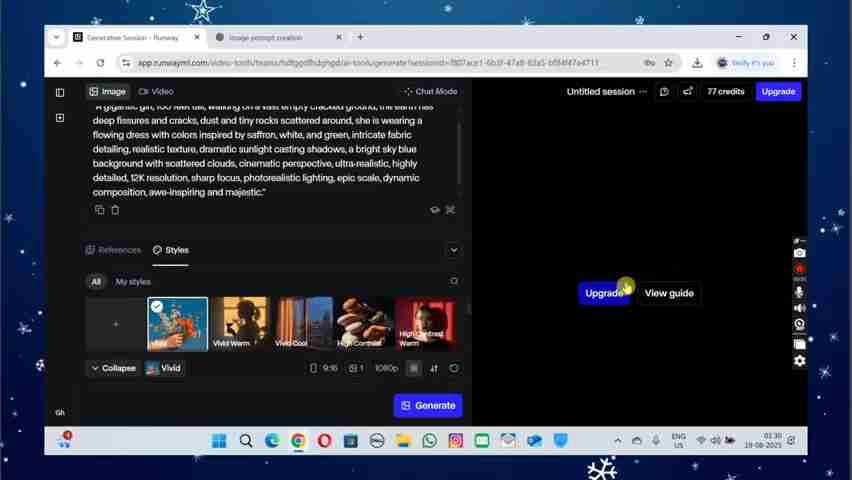Select the High Contrast Warm style

point(426,324)
